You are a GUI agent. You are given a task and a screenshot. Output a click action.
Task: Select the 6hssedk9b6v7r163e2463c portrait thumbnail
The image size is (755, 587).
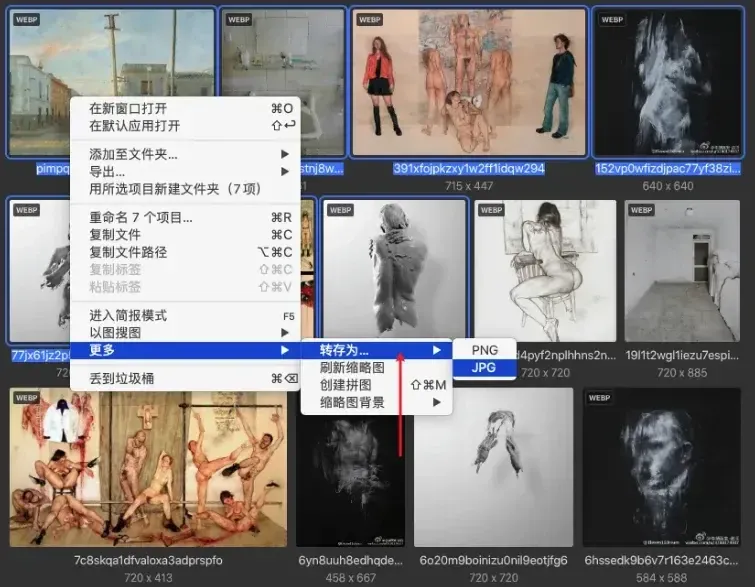(661, 467)
